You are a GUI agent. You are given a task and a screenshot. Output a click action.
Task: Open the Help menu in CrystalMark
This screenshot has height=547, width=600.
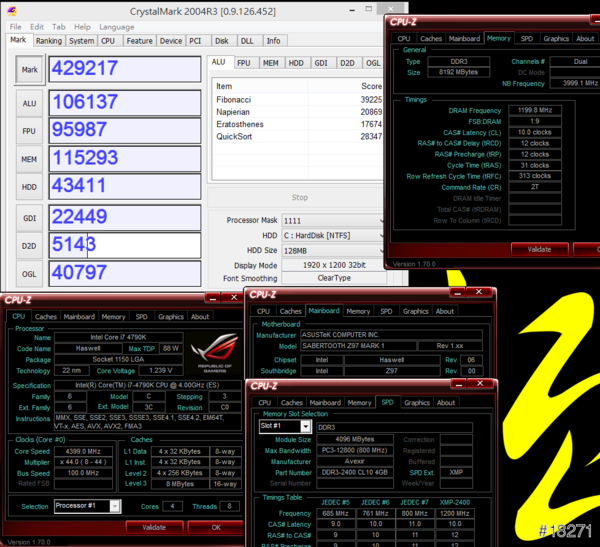tap(82, 27)
